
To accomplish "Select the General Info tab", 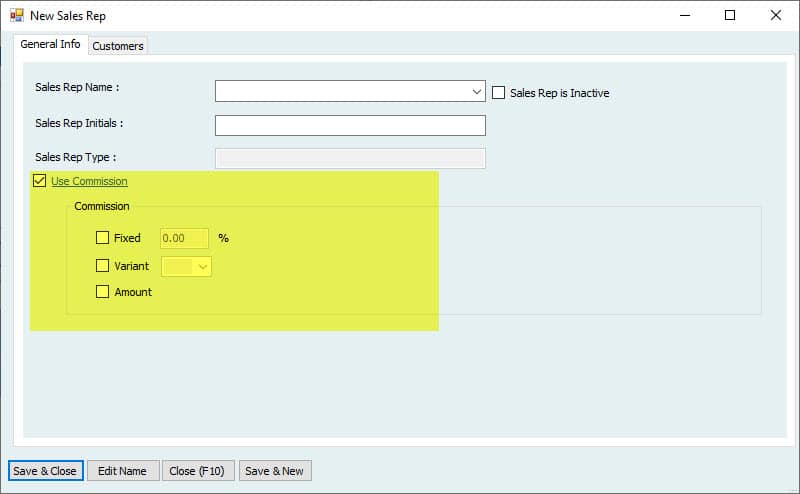I will pos(50,45).
